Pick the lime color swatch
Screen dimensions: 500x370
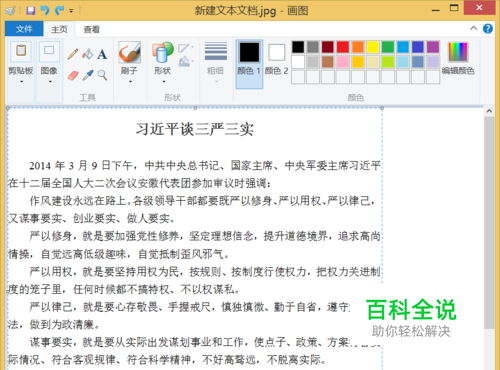[388, 62]
